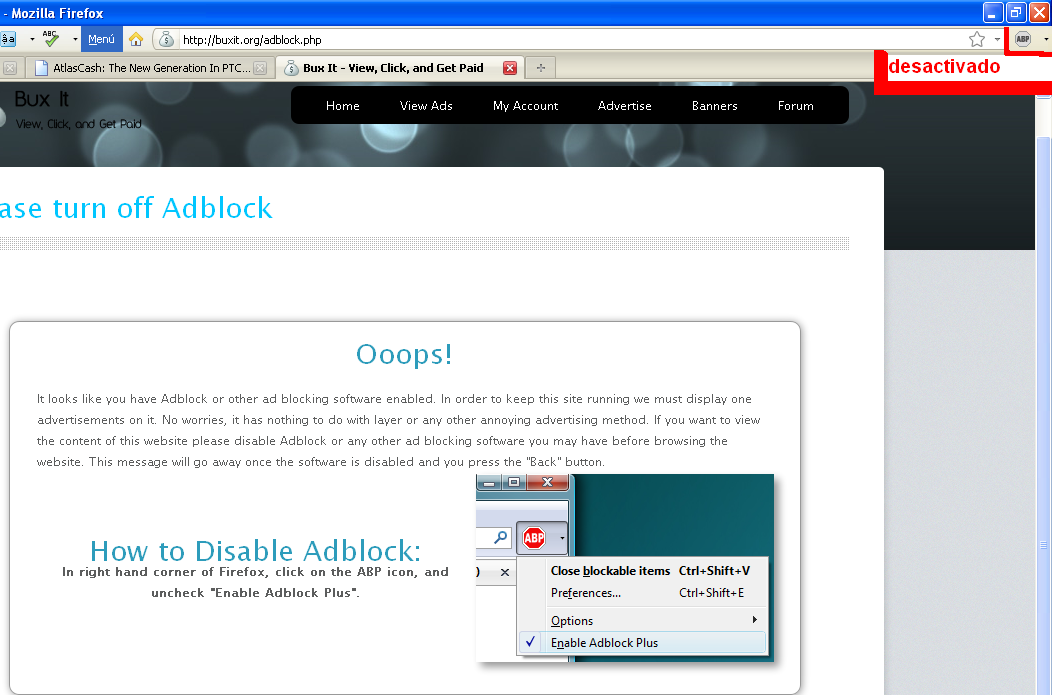Click the Adblock Plus ABP toolbar icon
The height and width of the screenshot is (695, 1052).
point(1022,40)
